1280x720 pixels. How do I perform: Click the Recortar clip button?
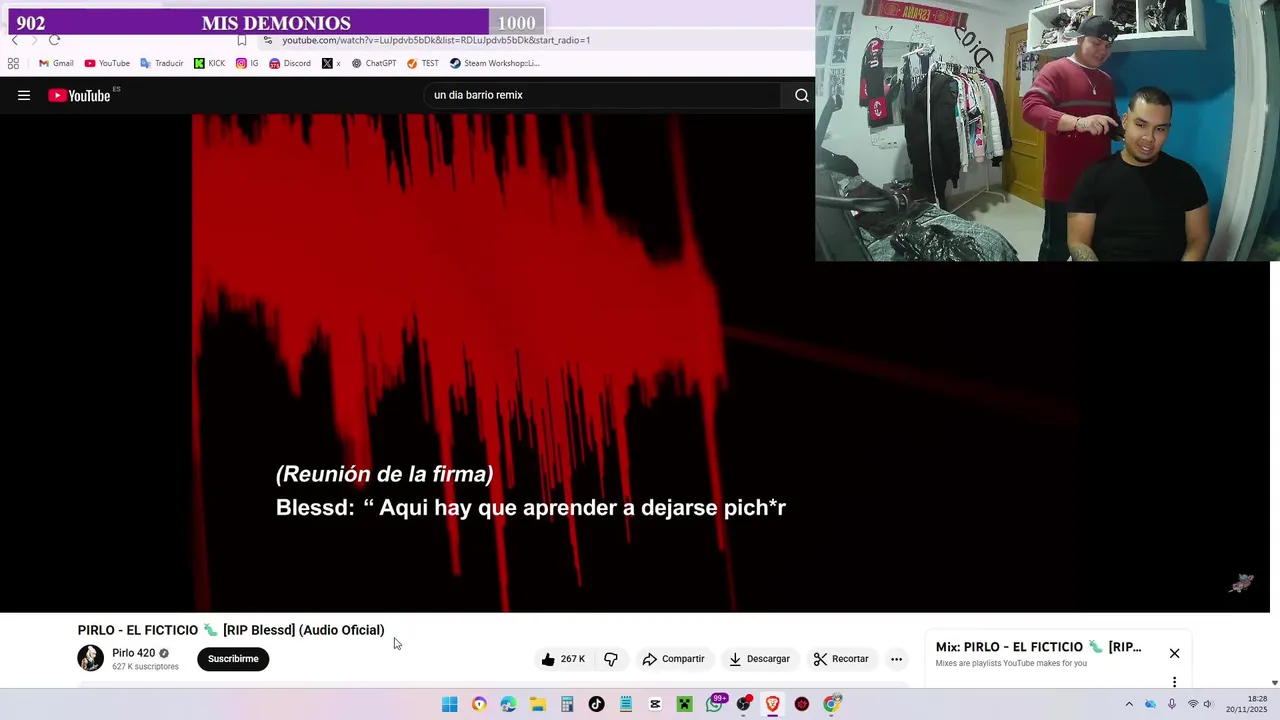[841, 659]
